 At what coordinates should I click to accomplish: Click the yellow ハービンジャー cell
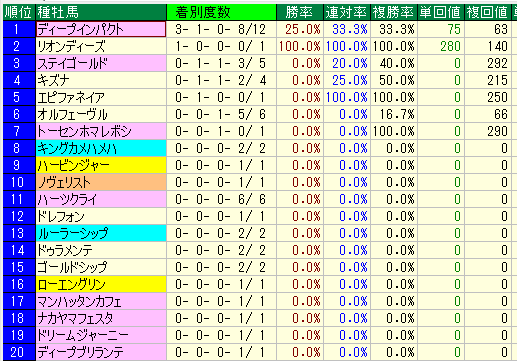pos(101,165)
